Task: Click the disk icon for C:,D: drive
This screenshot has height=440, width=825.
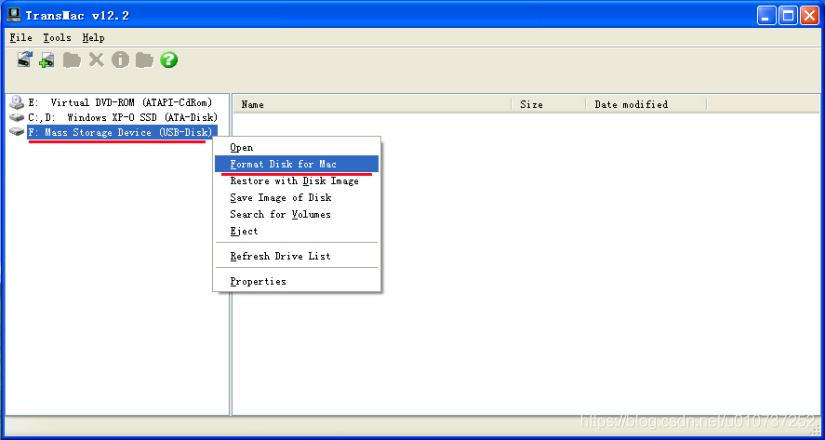Action: [17, 117]
